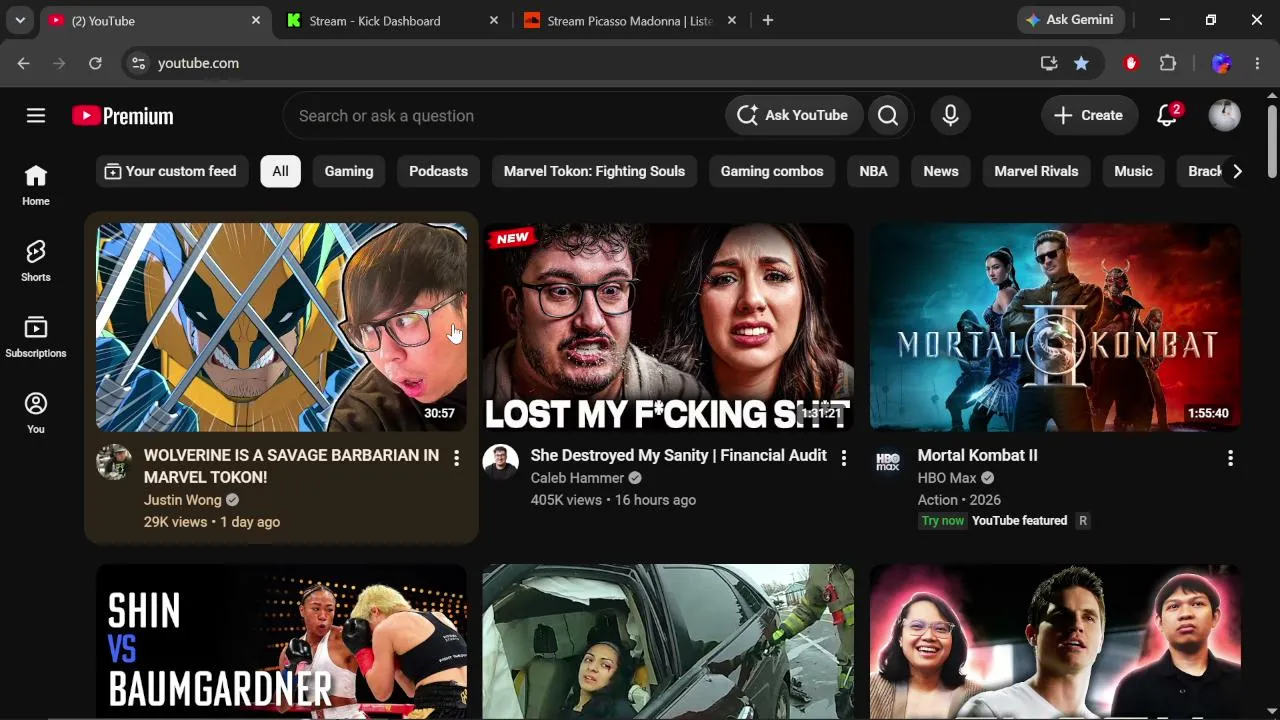Open the Chrome profile avatar
The width and height of the screenshot is (1280, 720).
coord(1221,63)
